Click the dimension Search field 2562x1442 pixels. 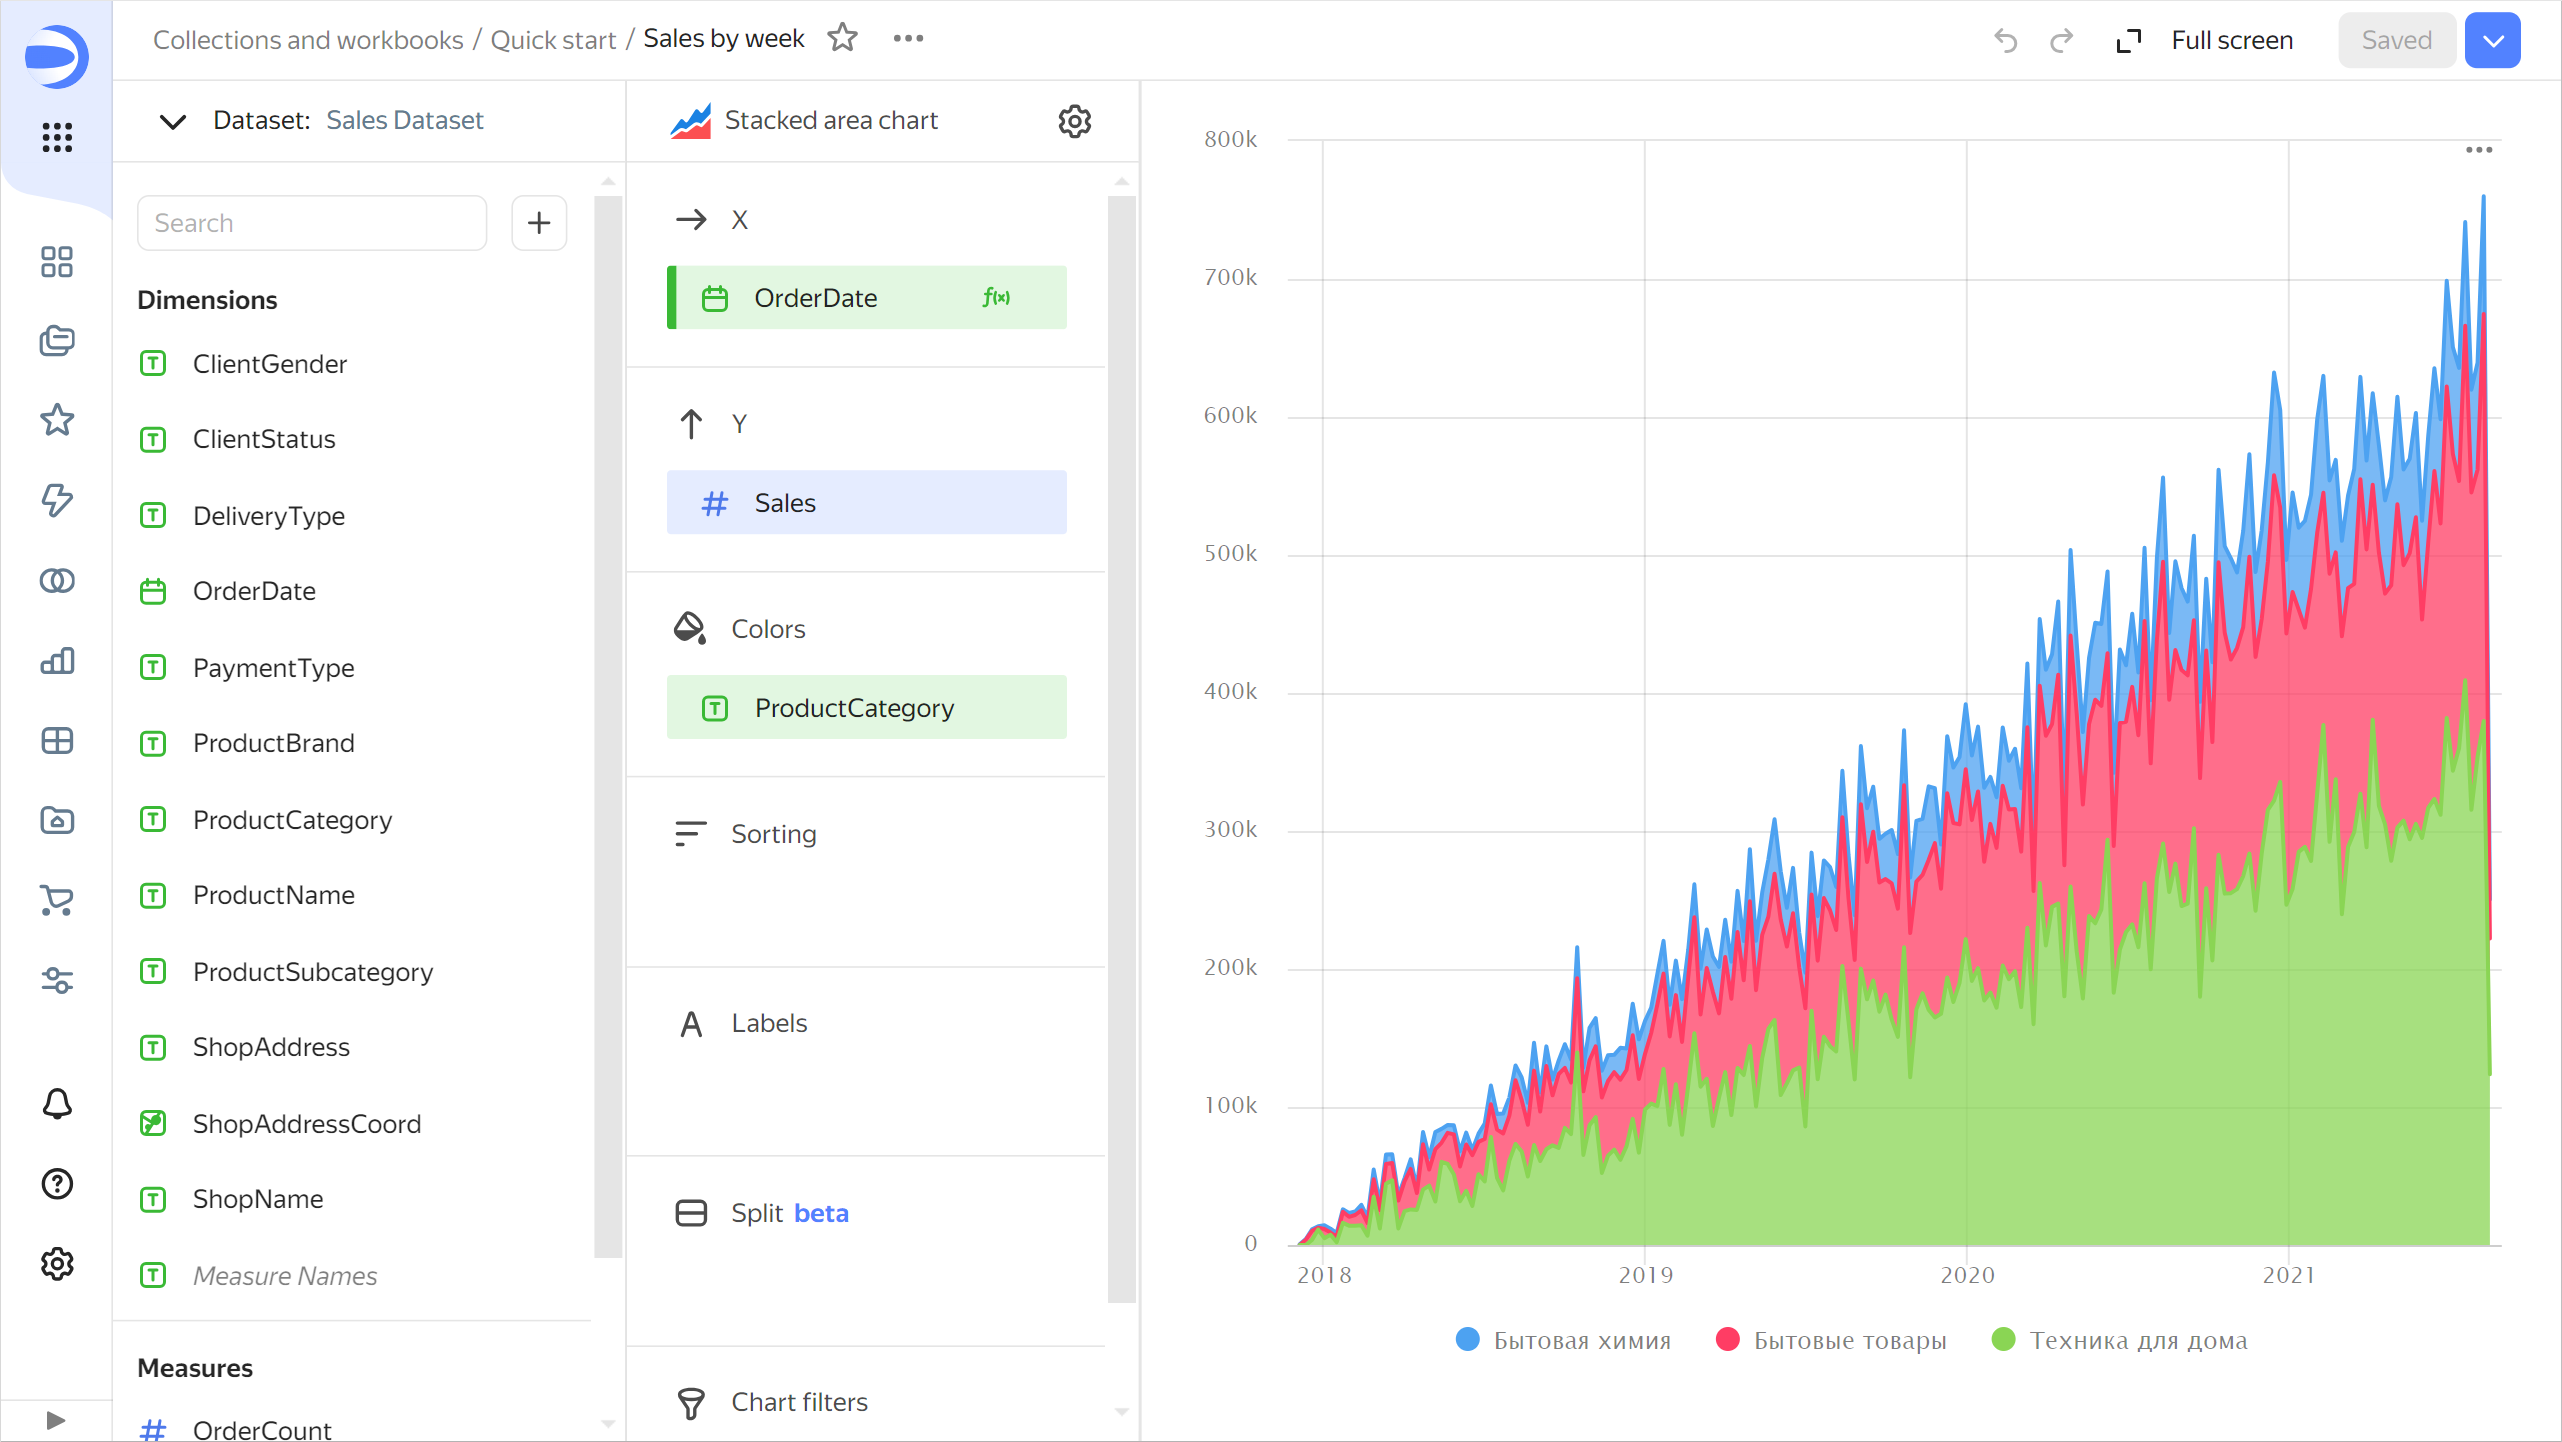[312, 222]
